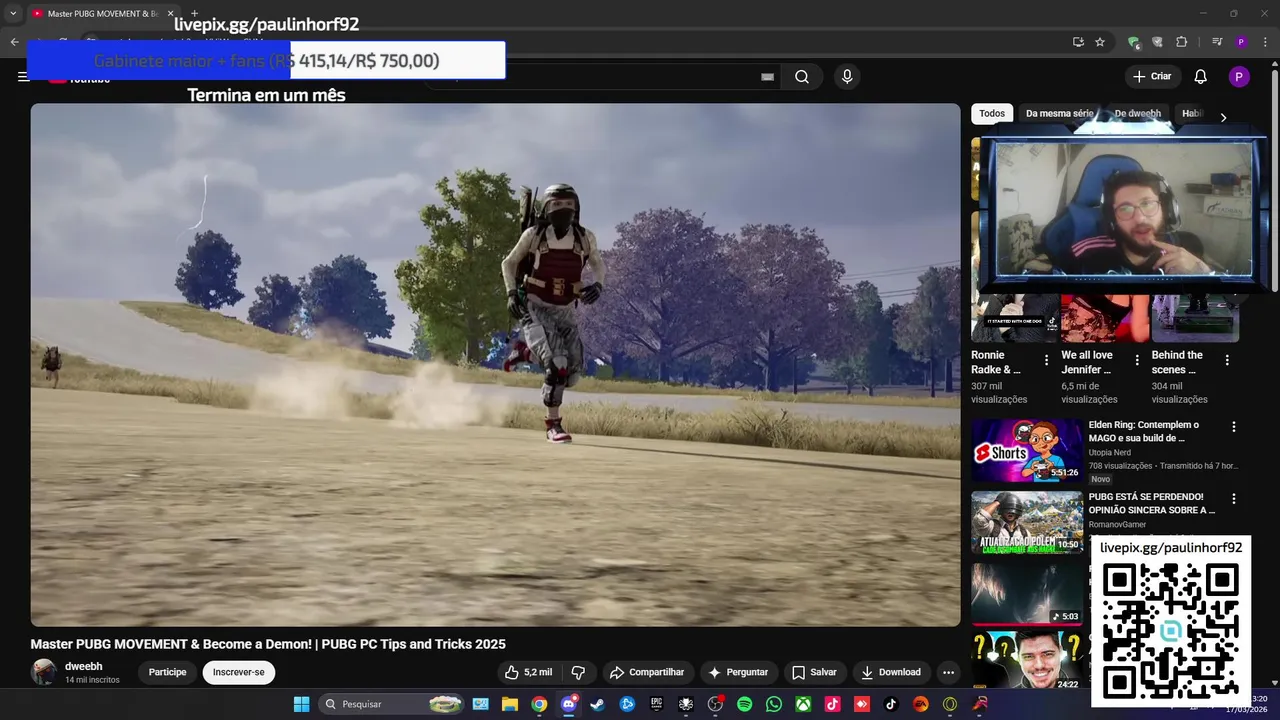Start voice search with the microphone icon

click(847, 77)
